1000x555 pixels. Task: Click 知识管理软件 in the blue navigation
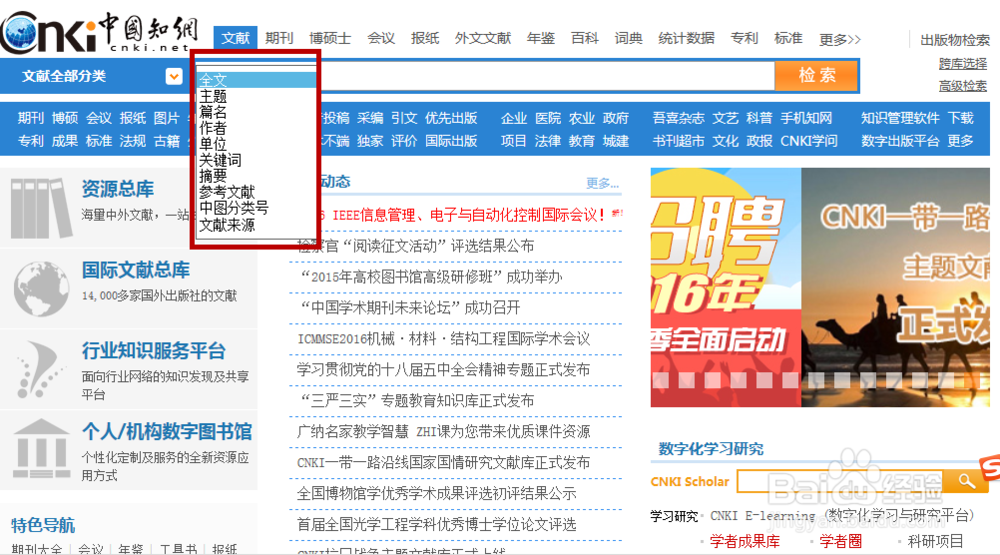coord(900,118)
